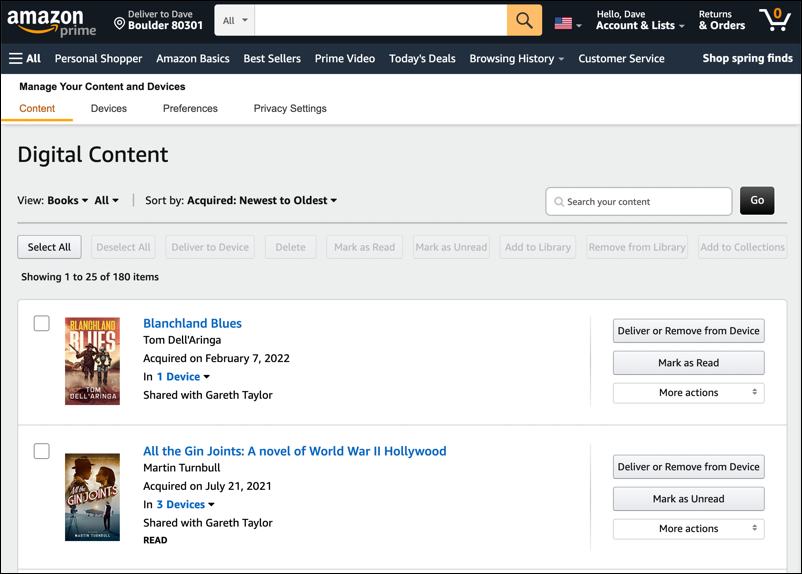
Task: Click the Go search button
Action: coord(757,201)
